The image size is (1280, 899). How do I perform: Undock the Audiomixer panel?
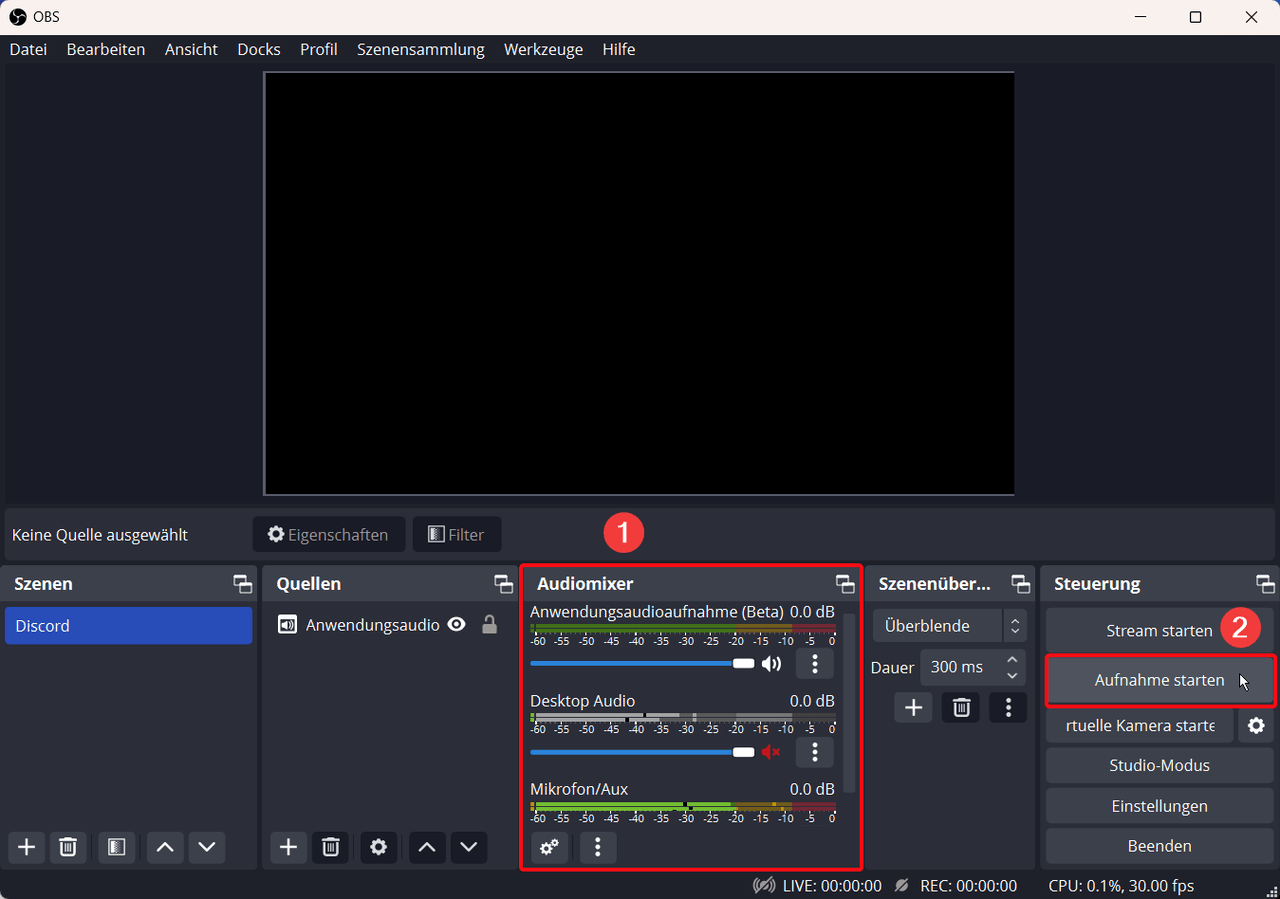(845, 584)
